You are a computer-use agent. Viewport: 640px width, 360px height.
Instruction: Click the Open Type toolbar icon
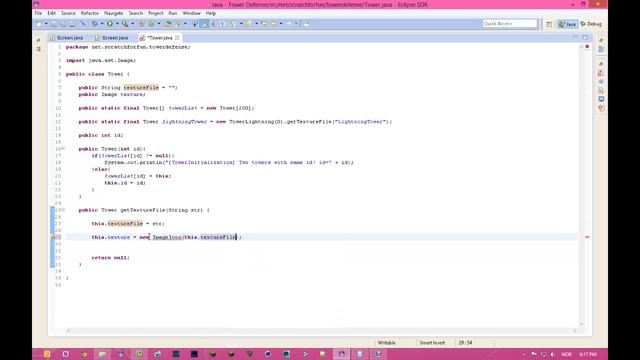(169, 24)
